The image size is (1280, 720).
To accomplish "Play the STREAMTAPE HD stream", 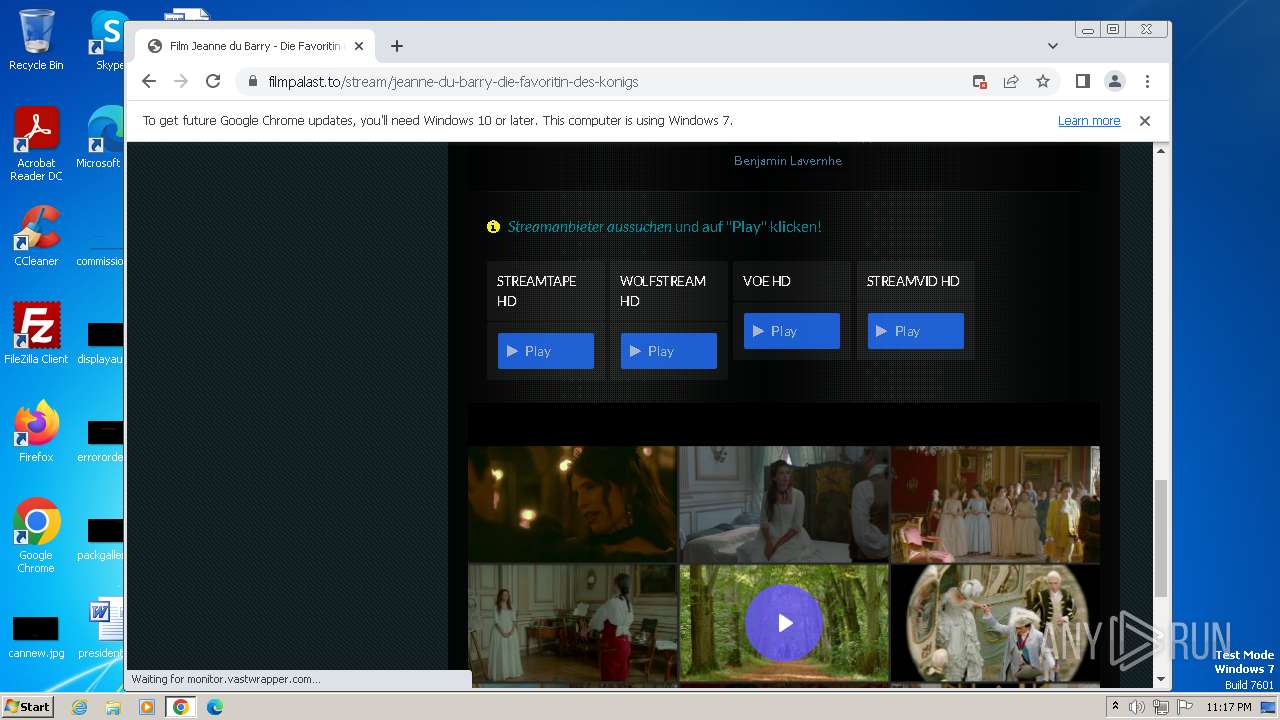I will click(546, 351).
